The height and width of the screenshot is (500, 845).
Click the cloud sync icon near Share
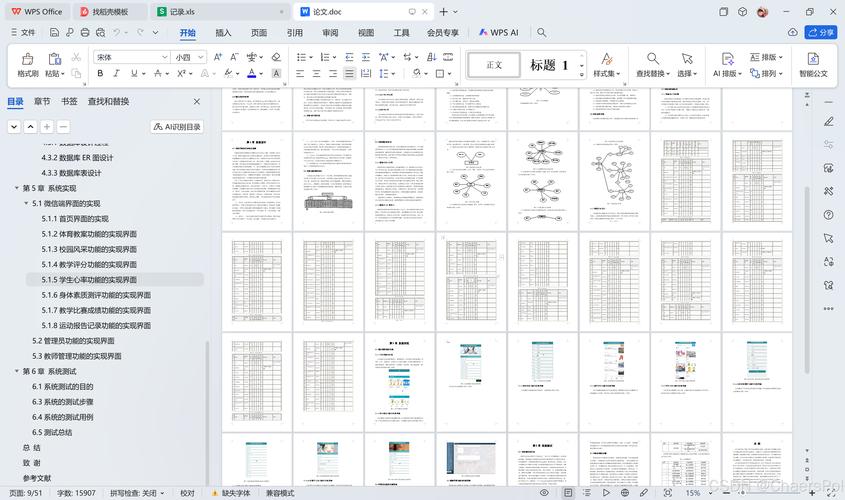792,32
